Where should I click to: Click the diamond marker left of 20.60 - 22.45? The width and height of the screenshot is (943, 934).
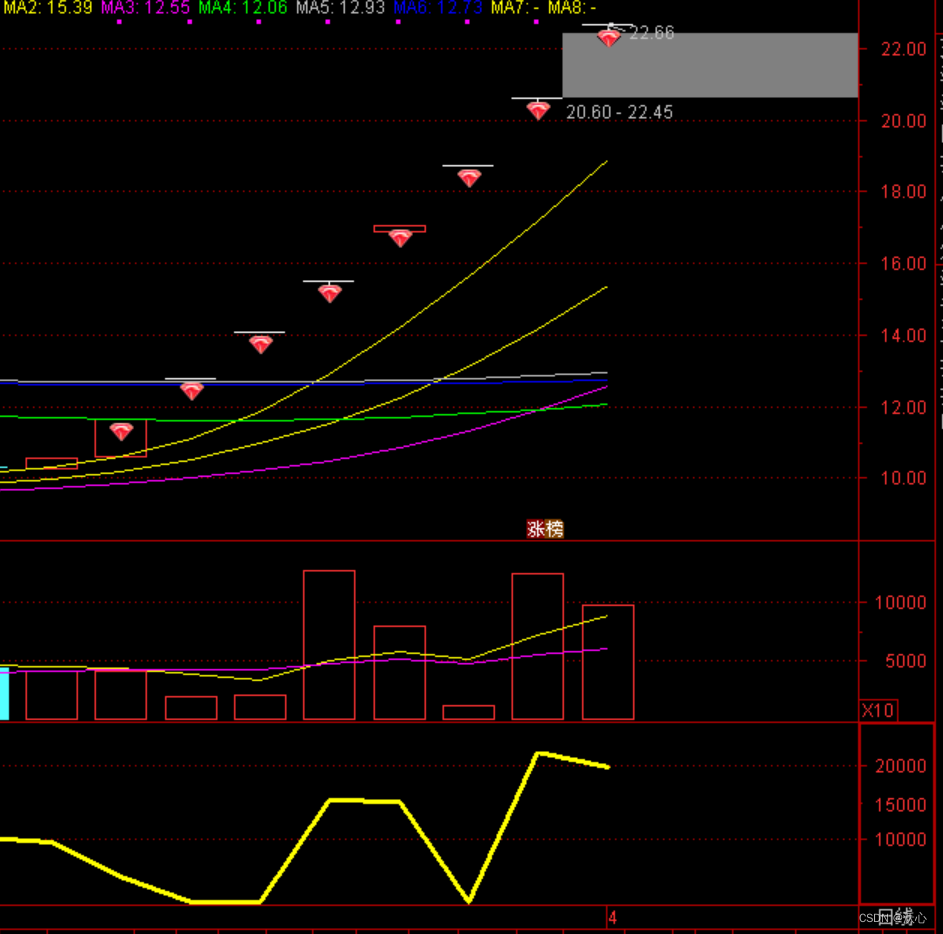[x=538, y=111]
